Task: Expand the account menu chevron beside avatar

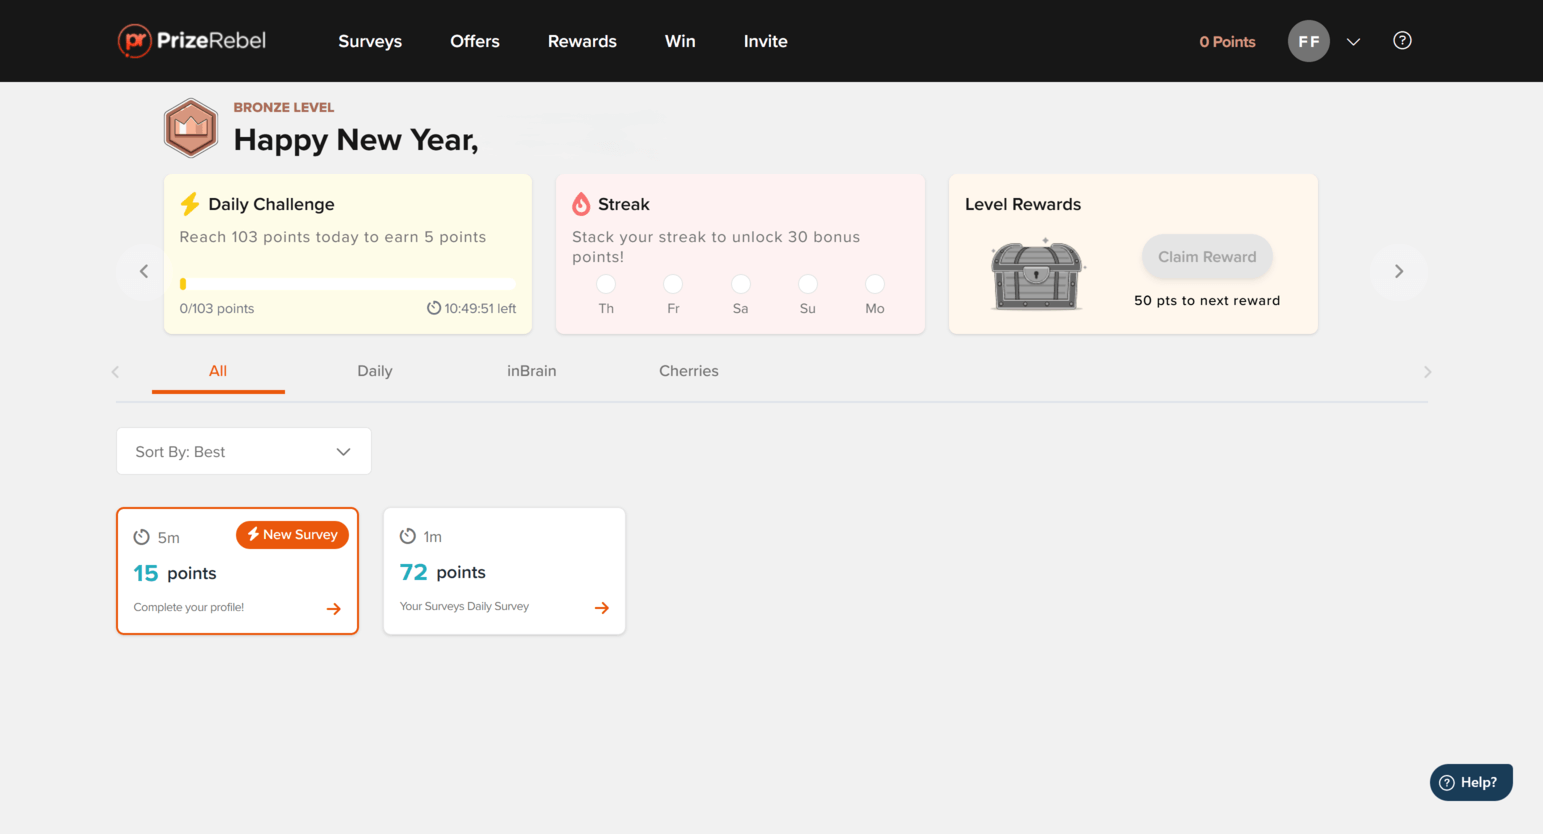Action: coord(1353,42)
